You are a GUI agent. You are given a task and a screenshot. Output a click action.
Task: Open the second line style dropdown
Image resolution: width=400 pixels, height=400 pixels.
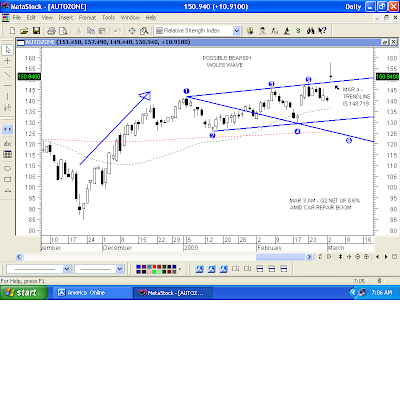click(120, 269)
